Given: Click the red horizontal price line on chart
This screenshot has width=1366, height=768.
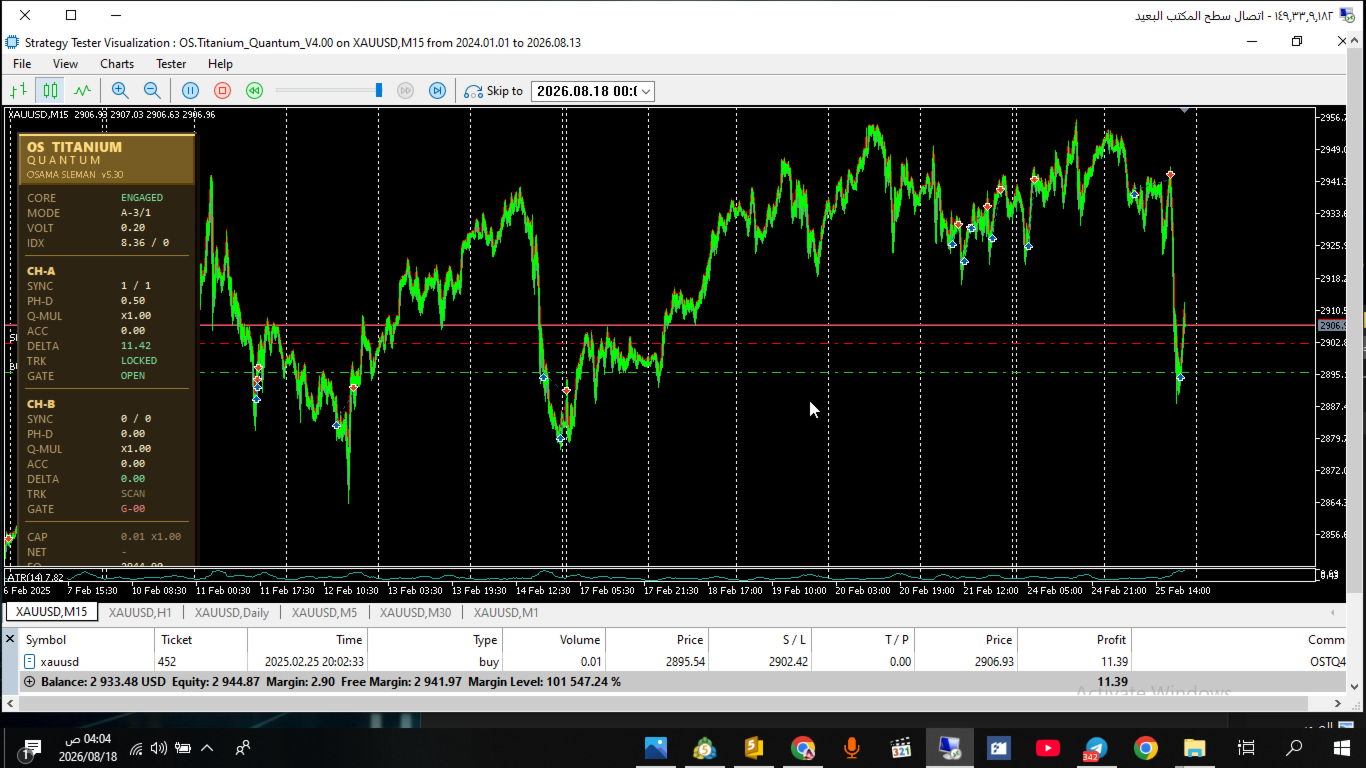Looking at the screenshot, I should (x=757, y=325).
